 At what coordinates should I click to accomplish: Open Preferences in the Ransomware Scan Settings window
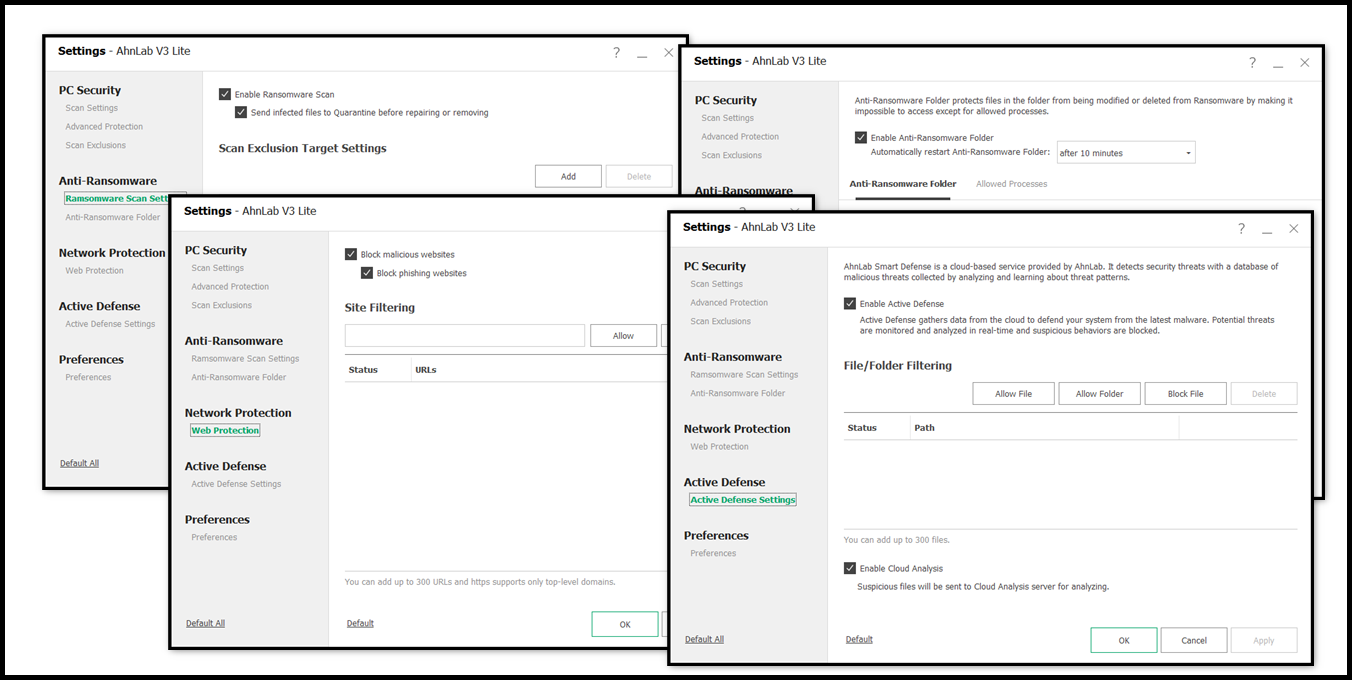[x=88, y=377]
